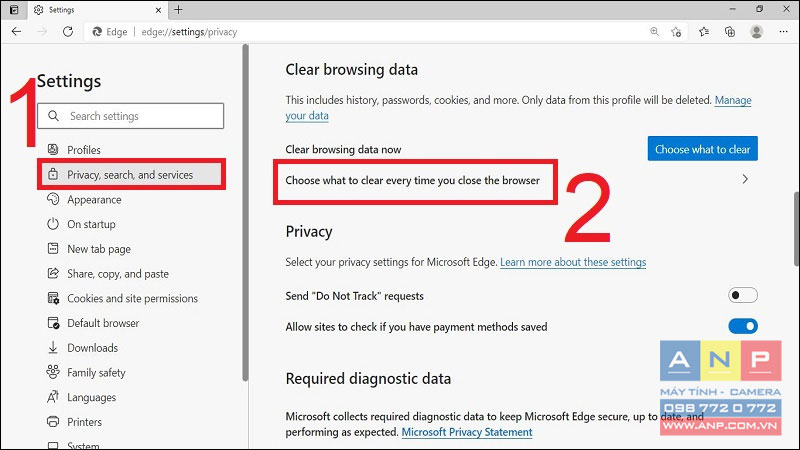Toggle Allow sites to check payment methods

coord(743,326)
